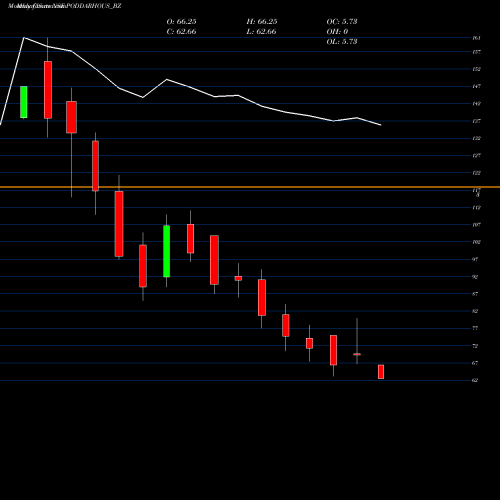Click the 147 price axis label
Image resolution: width=500 pixels, height=500 pixels.
[x=477, y=86]
